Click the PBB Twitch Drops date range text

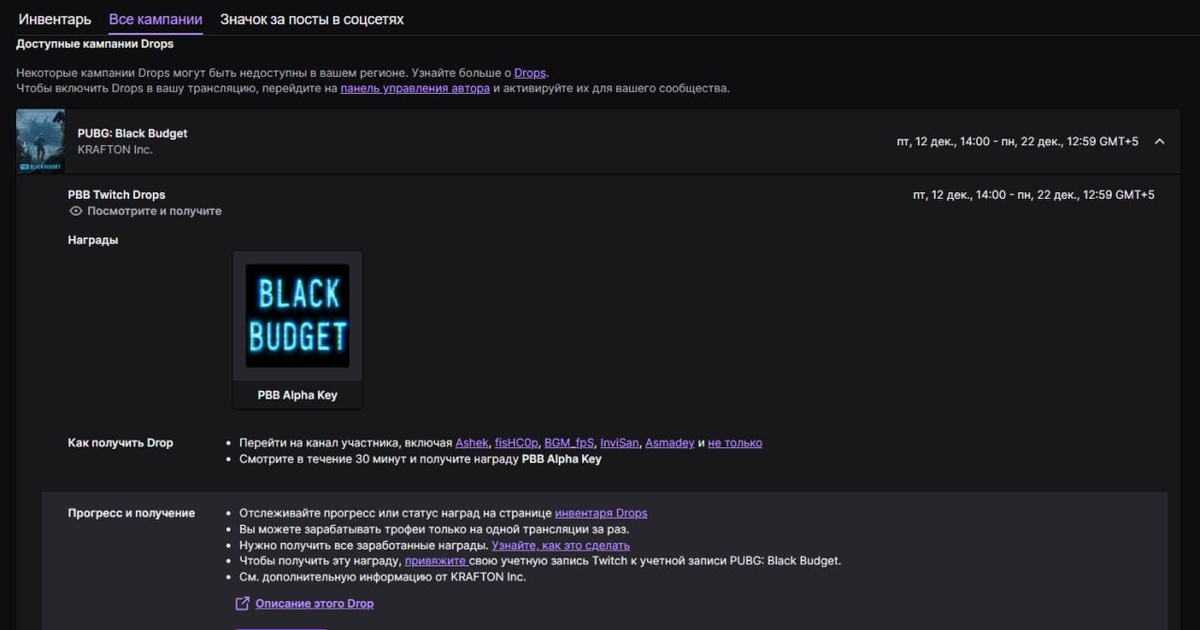[1034, 195]
